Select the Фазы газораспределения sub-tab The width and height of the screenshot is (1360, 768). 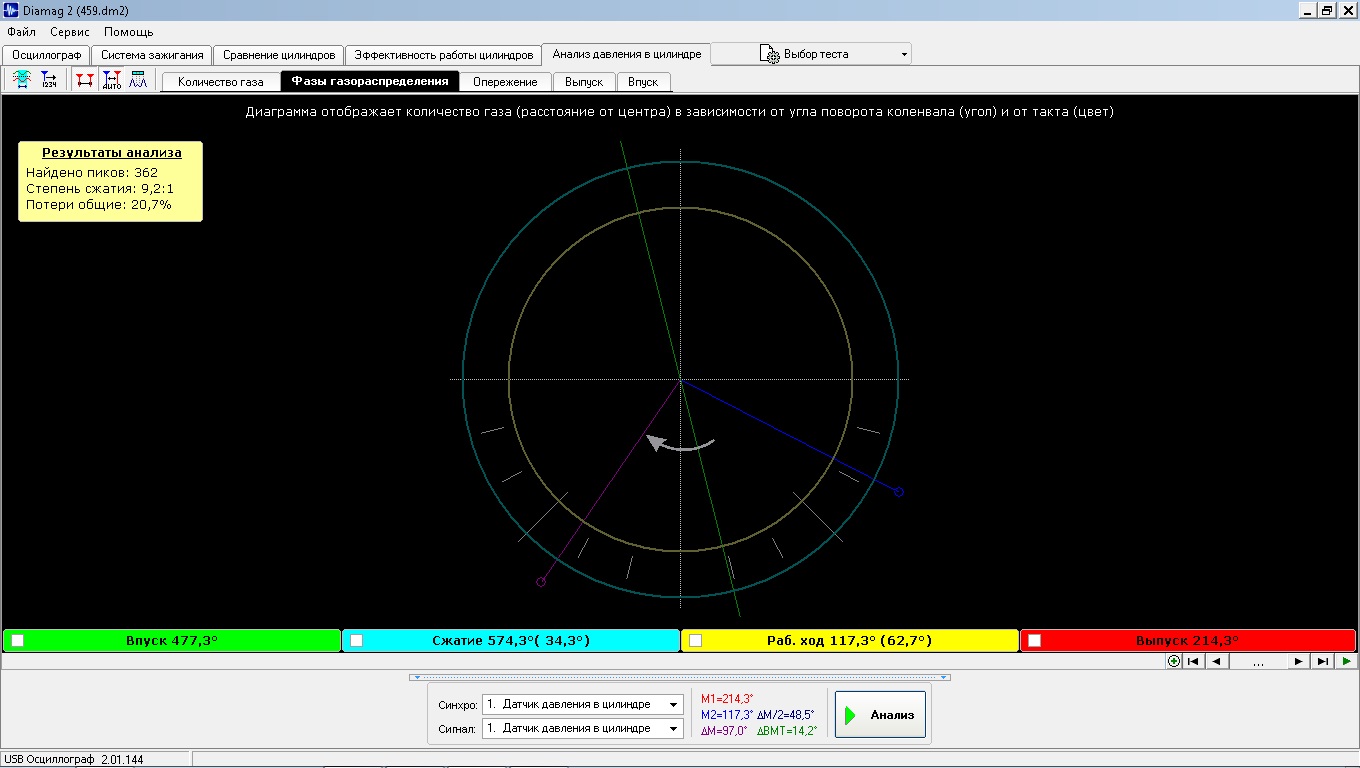pos(370,81)
